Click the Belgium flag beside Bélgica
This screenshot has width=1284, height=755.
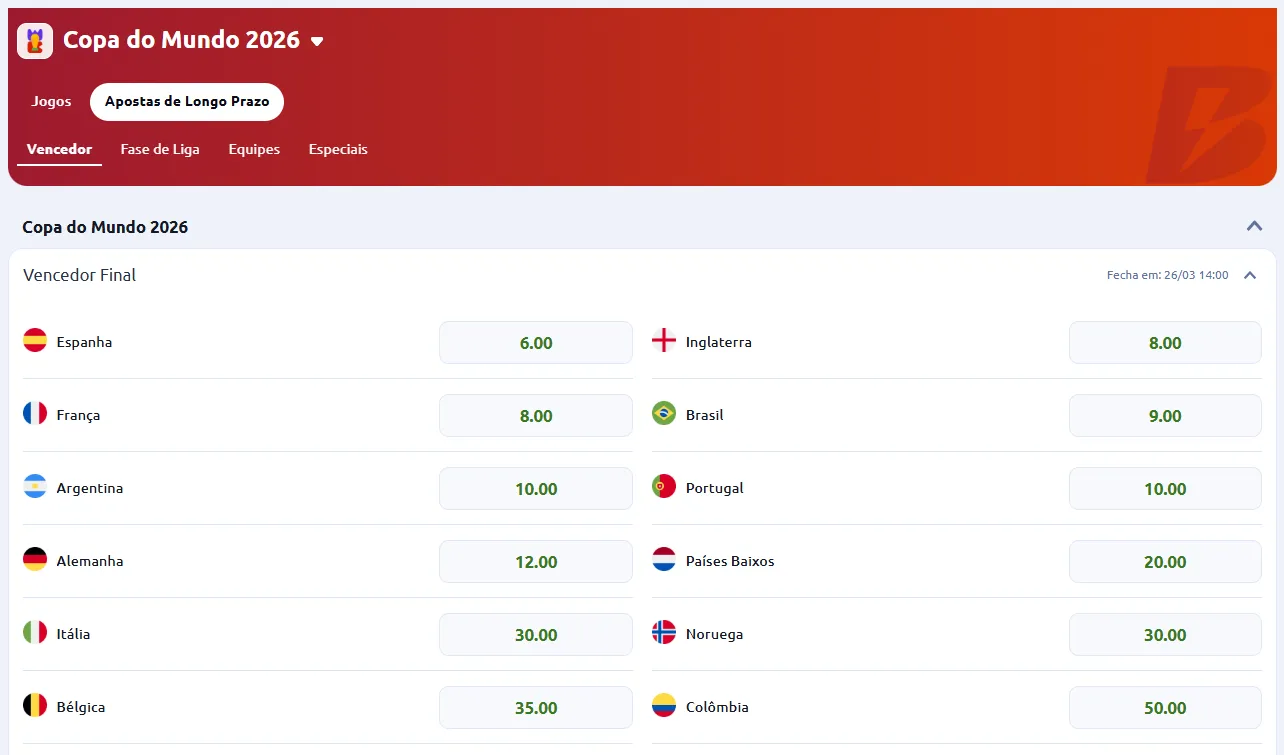click(33, 705)
